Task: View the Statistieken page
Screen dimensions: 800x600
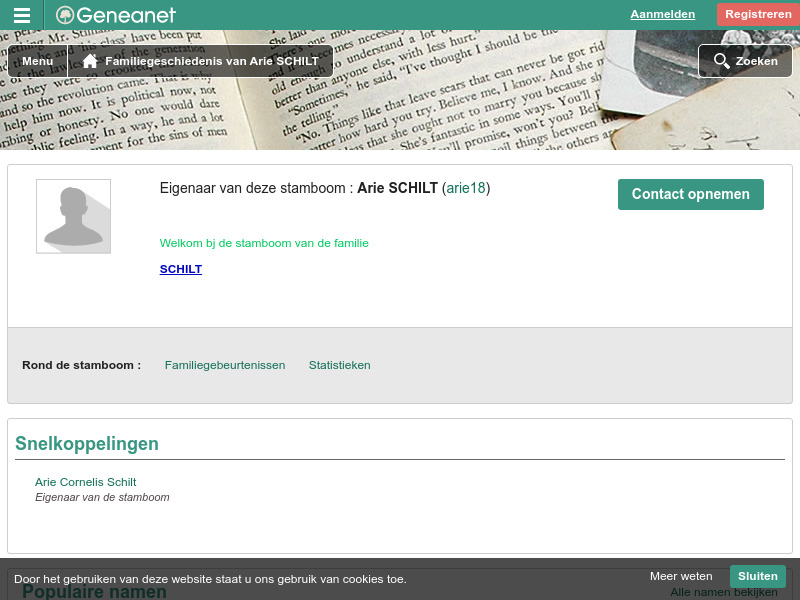Action: point(339,365)
